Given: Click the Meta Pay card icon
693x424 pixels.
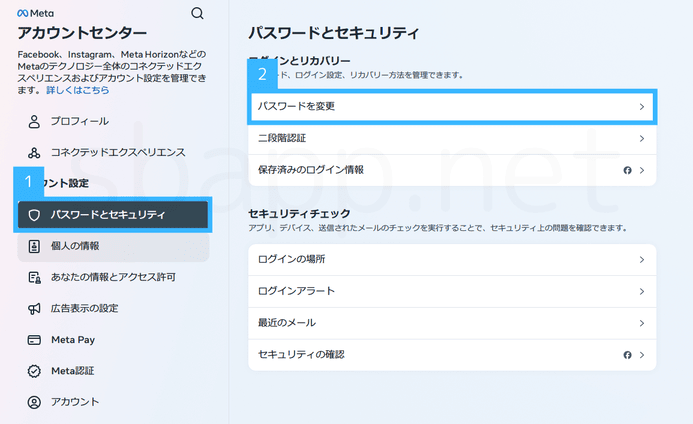Looking at the screenshot, I should [x=34, y=340].
